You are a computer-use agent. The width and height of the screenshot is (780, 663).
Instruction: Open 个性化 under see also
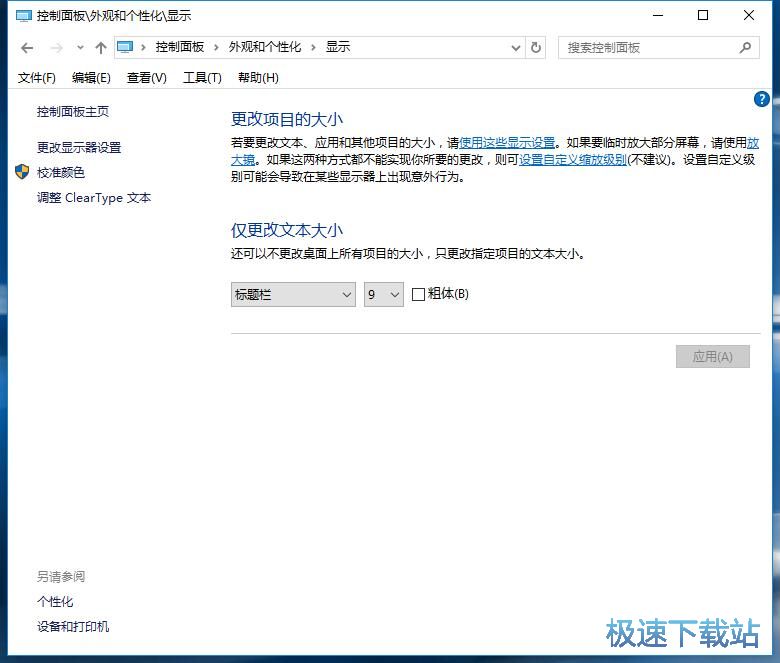[x=55, y=602]
